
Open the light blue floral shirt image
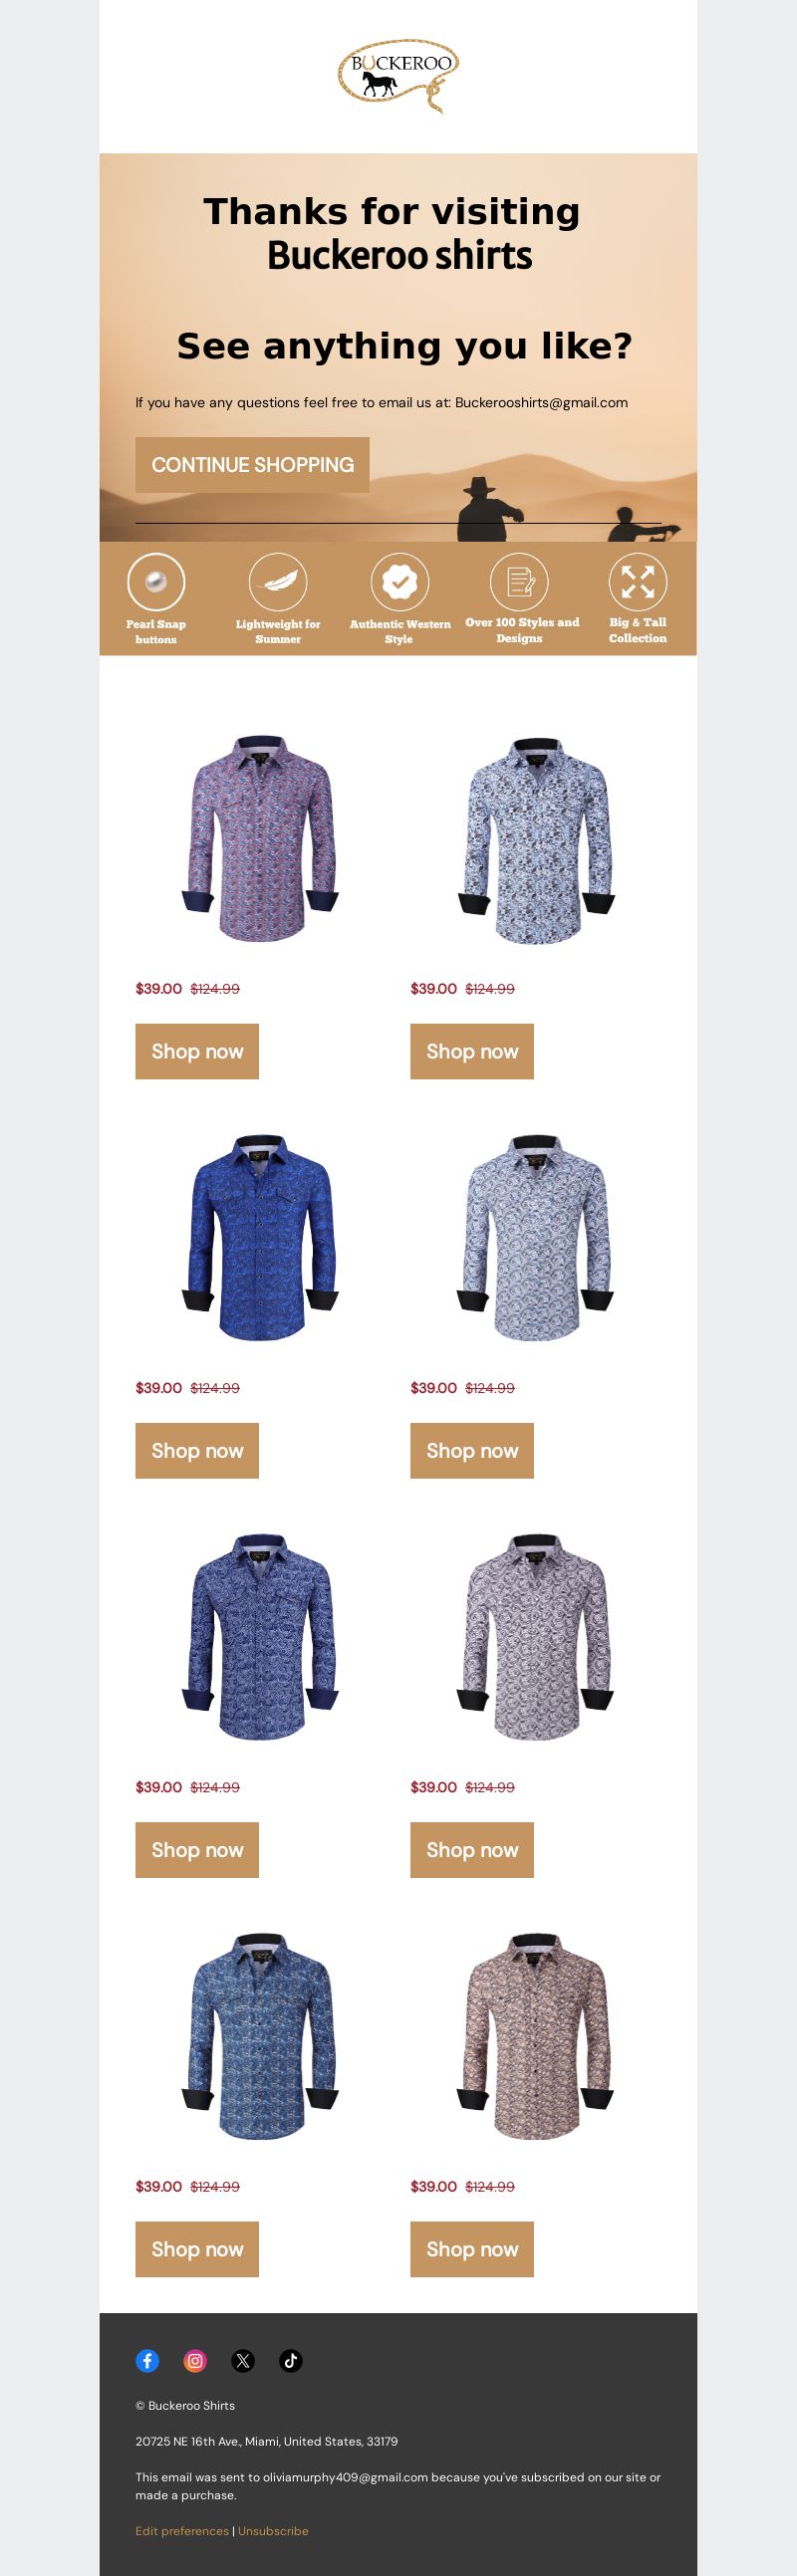click(x=536, y=840)
